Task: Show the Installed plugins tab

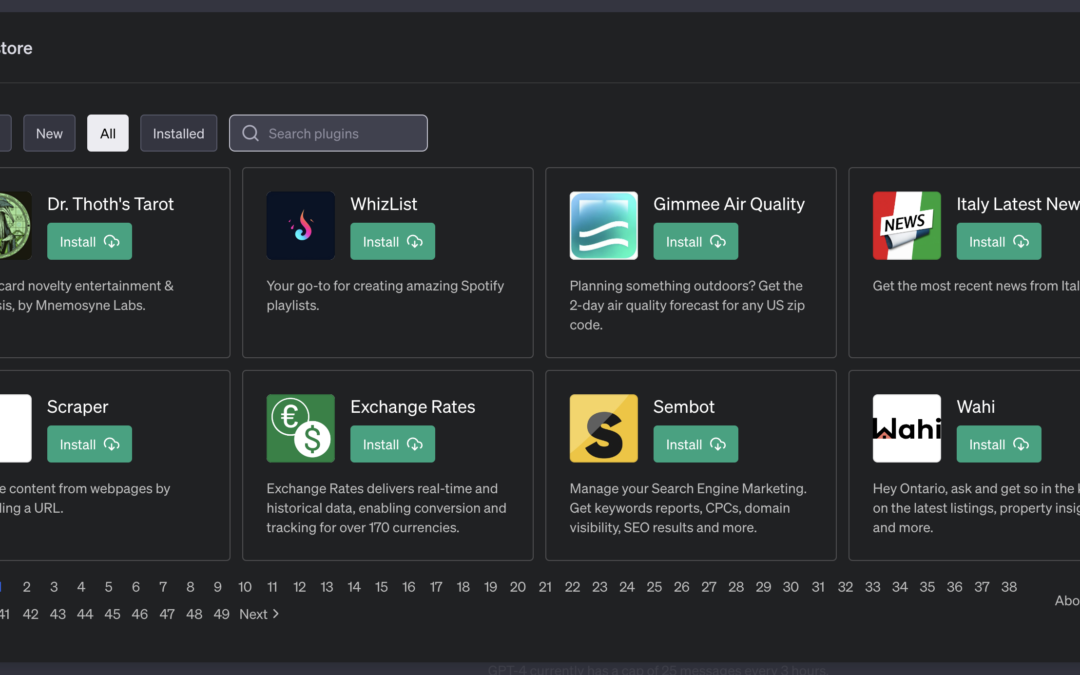Action: (x=178, y=133)
